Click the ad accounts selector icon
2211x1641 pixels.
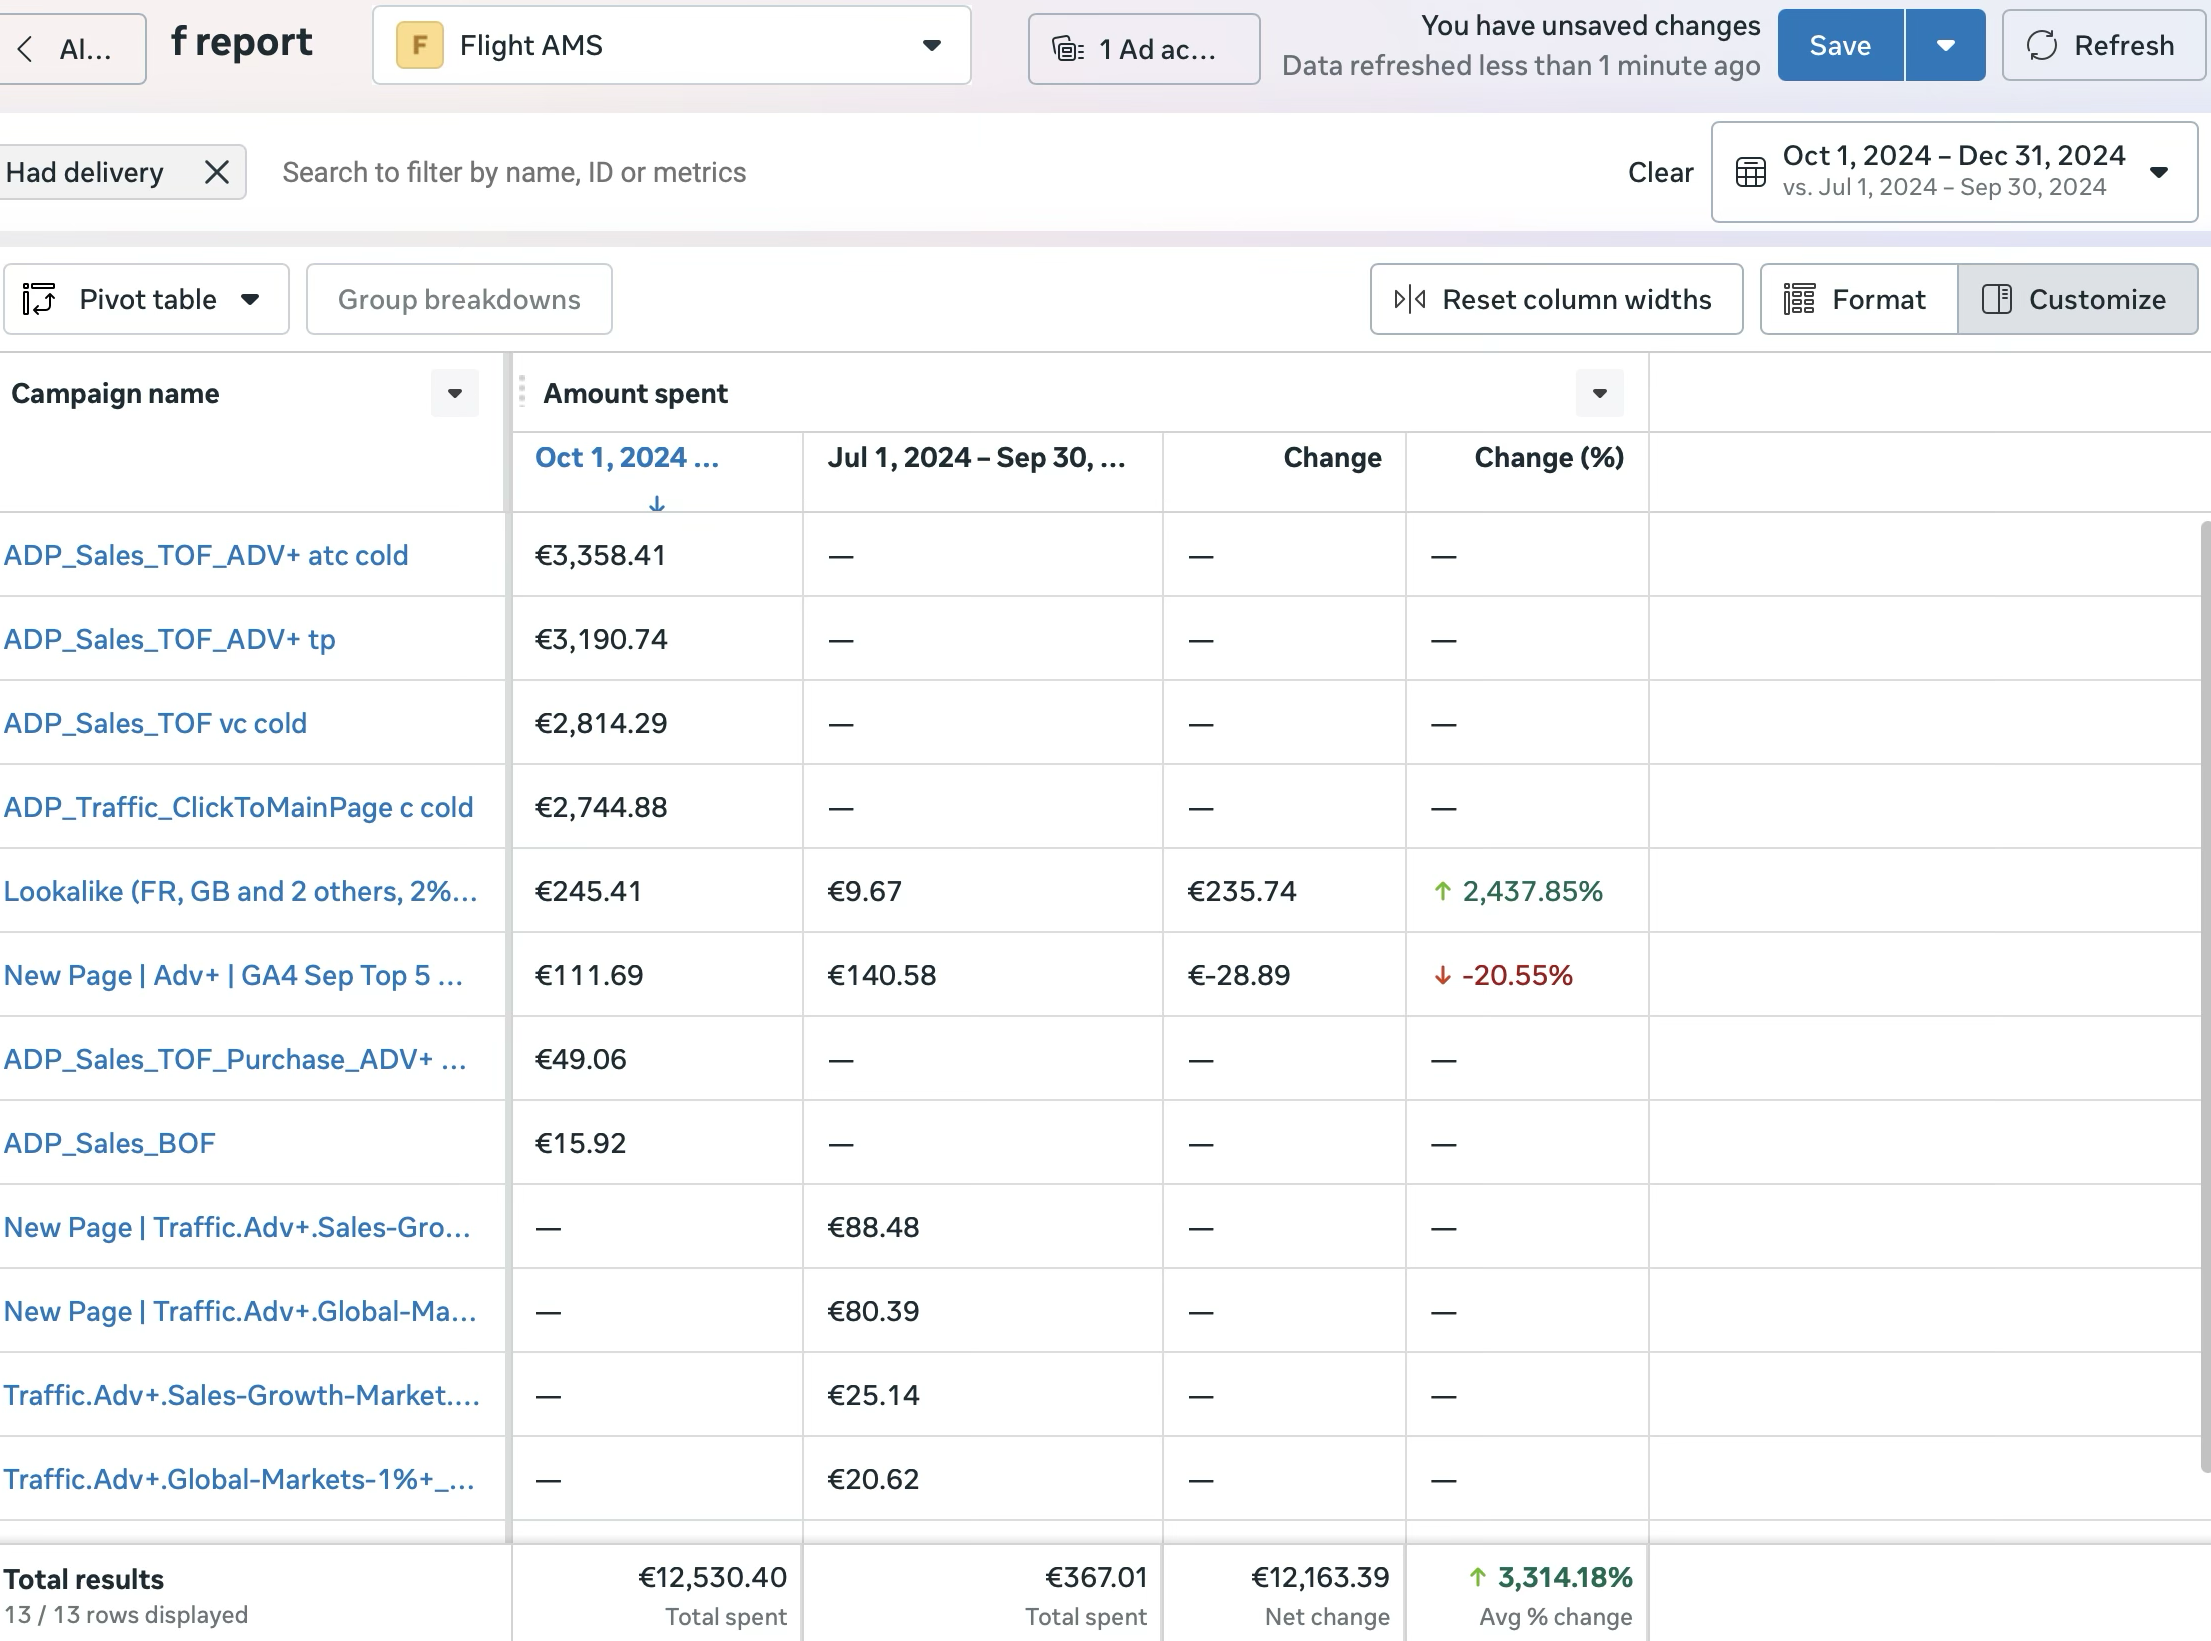pos(1068,49)
